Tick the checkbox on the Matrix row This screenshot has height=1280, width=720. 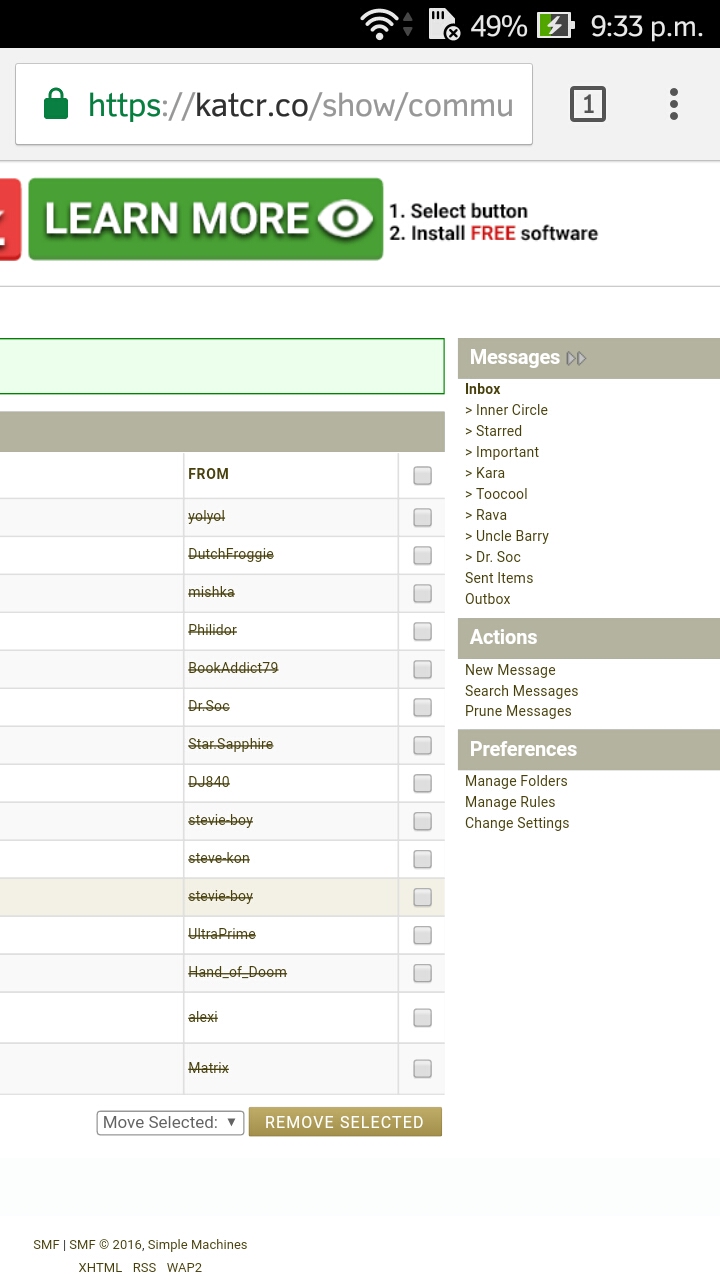[423, 1069]
